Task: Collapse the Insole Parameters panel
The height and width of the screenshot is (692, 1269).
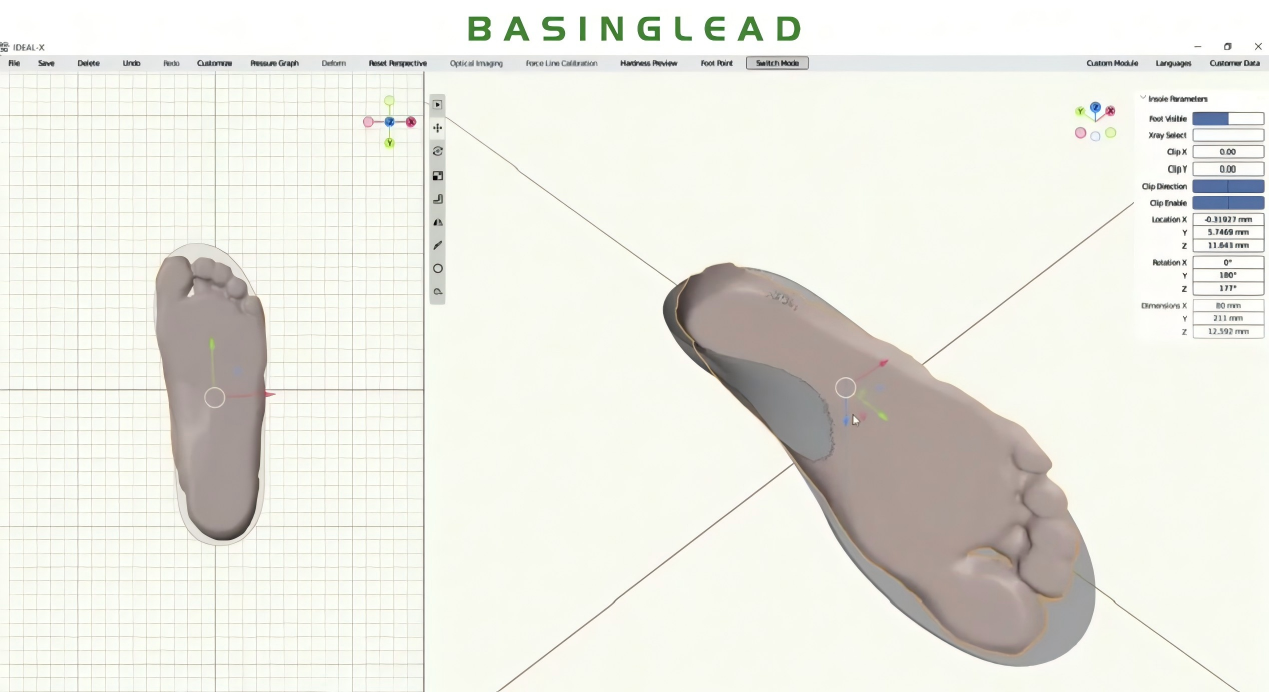Action: 1143,98
